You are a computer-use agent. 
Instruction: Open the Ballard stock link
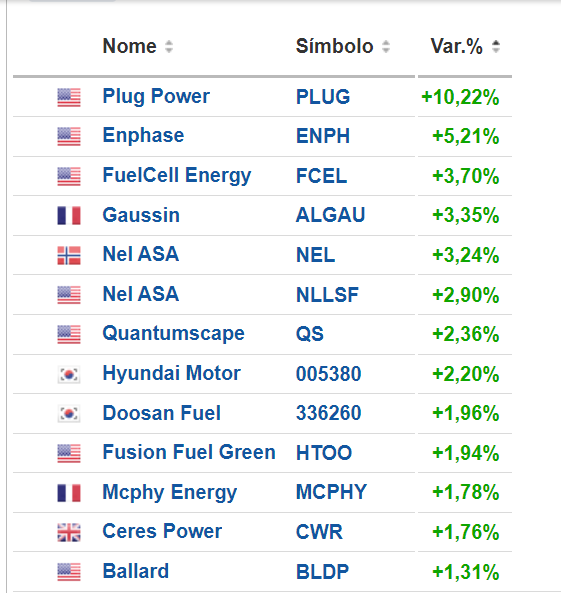pyautogui.click(x=136, y=571)
